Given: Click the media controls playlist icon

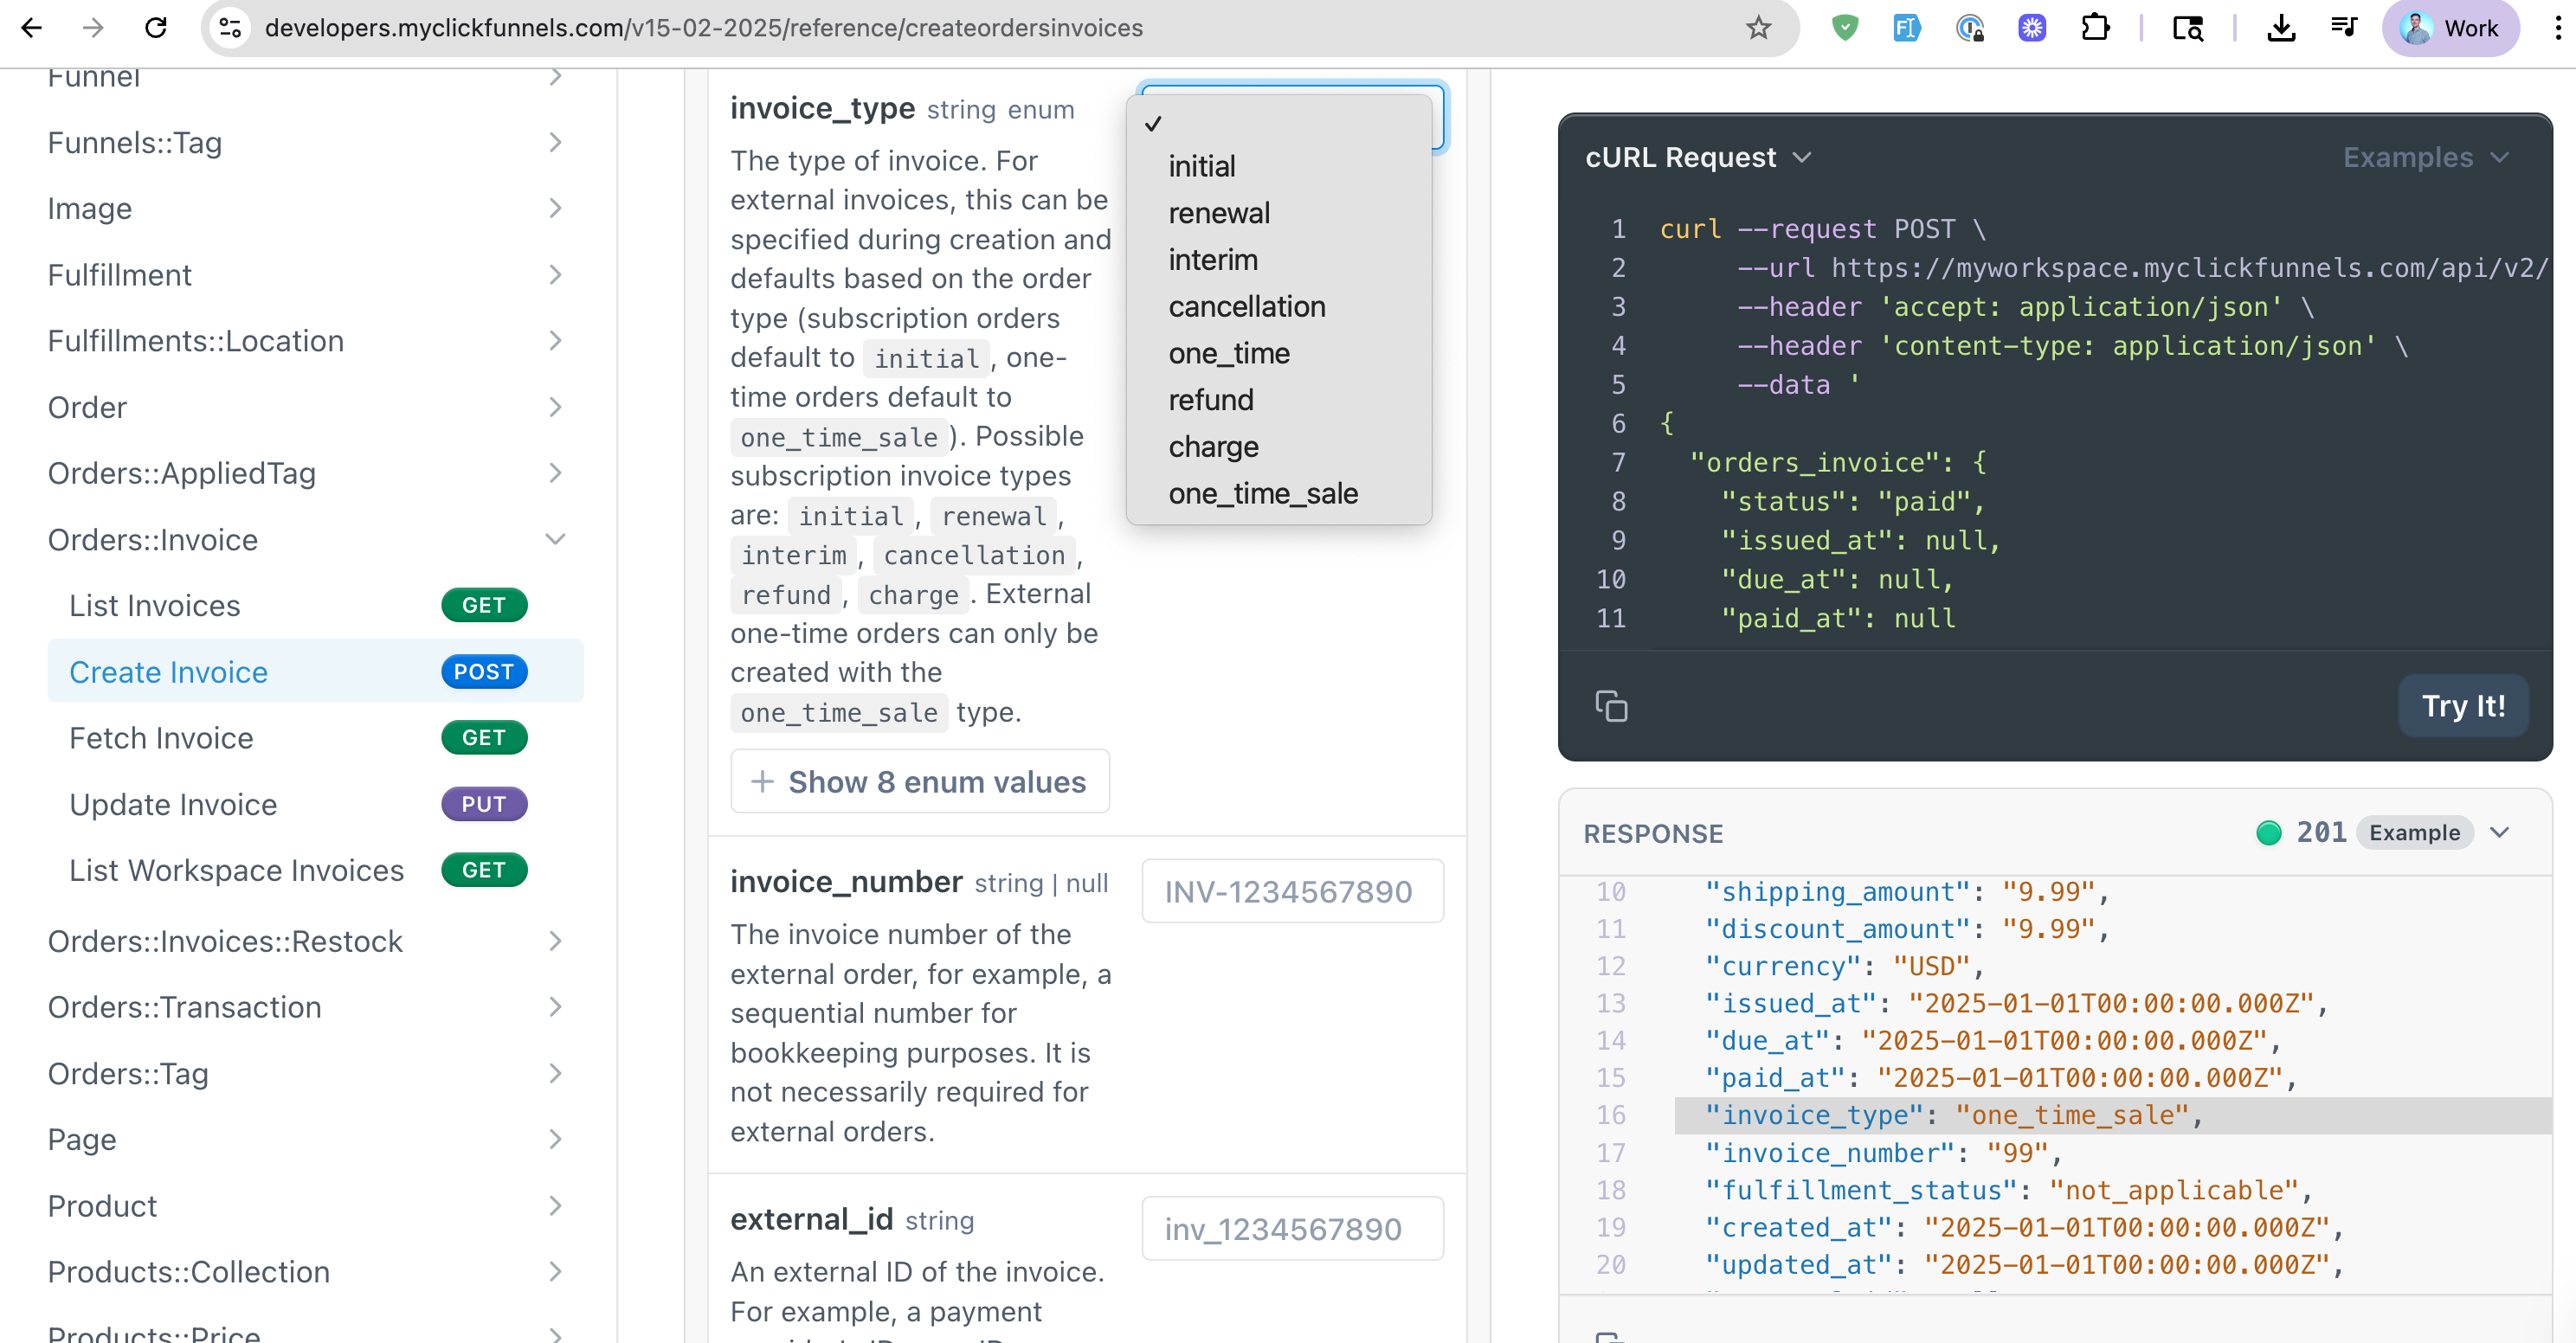Looking at the screenshot, I should click(x=2343, y=28).
